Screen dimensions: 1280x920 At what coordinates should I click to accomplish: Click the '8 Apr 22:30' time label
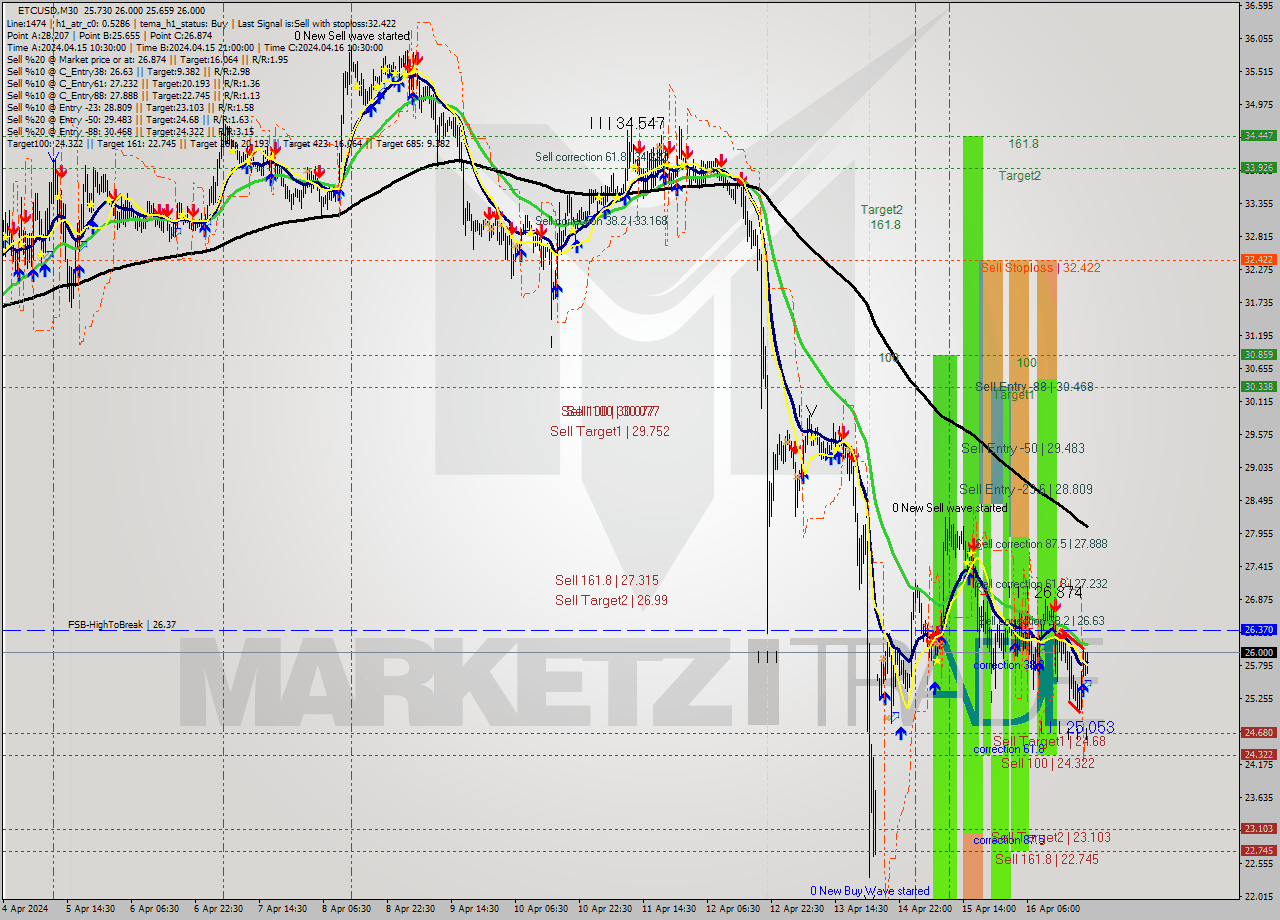tap(411, 909)
